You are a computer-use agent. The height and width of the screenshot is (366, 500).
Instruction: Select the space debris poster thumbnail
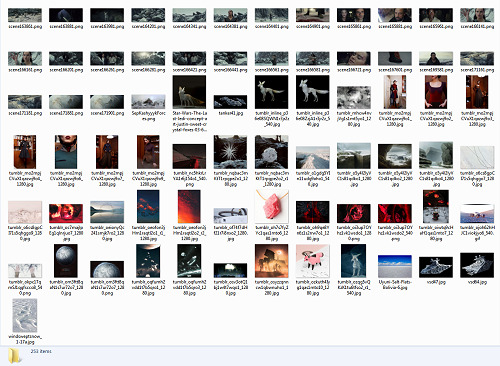(189, 261)
